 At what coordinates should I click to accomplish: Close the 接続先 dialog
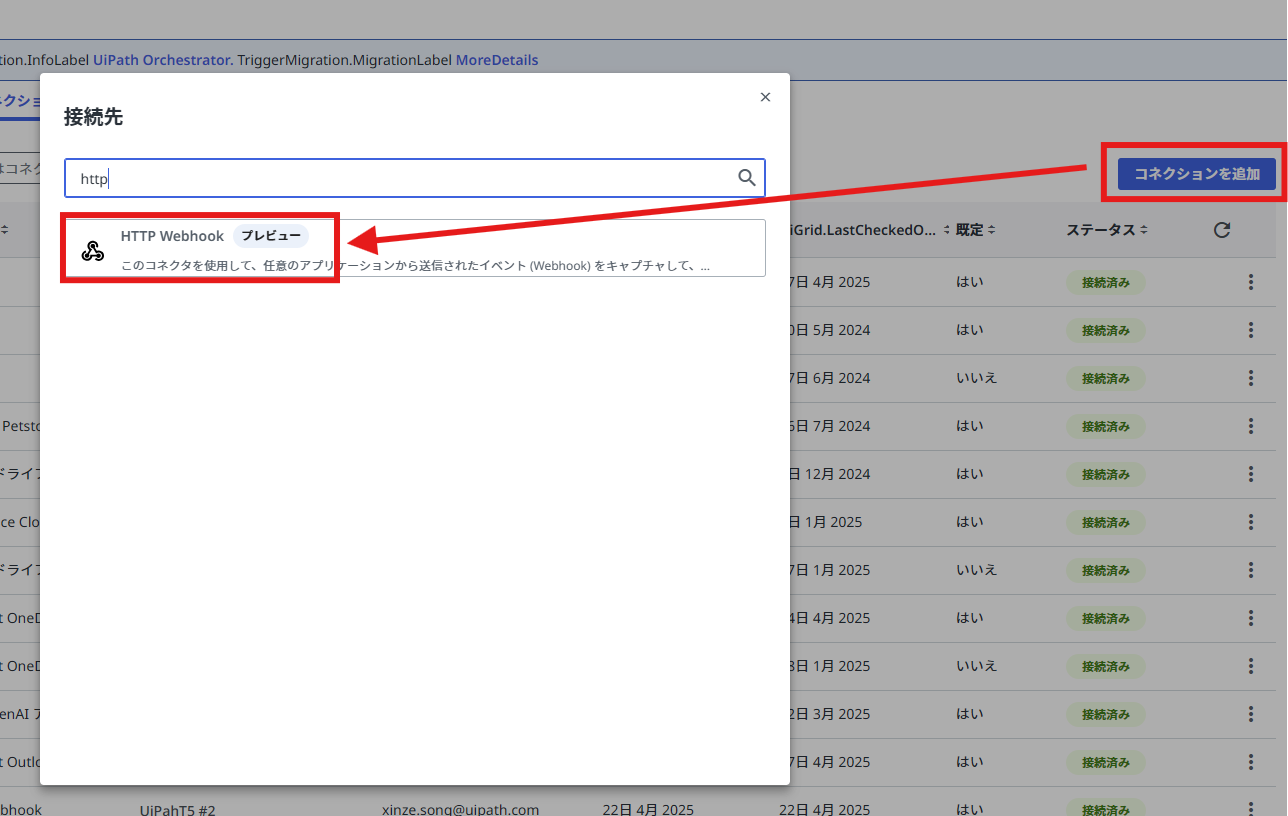[x=765, y=97]
